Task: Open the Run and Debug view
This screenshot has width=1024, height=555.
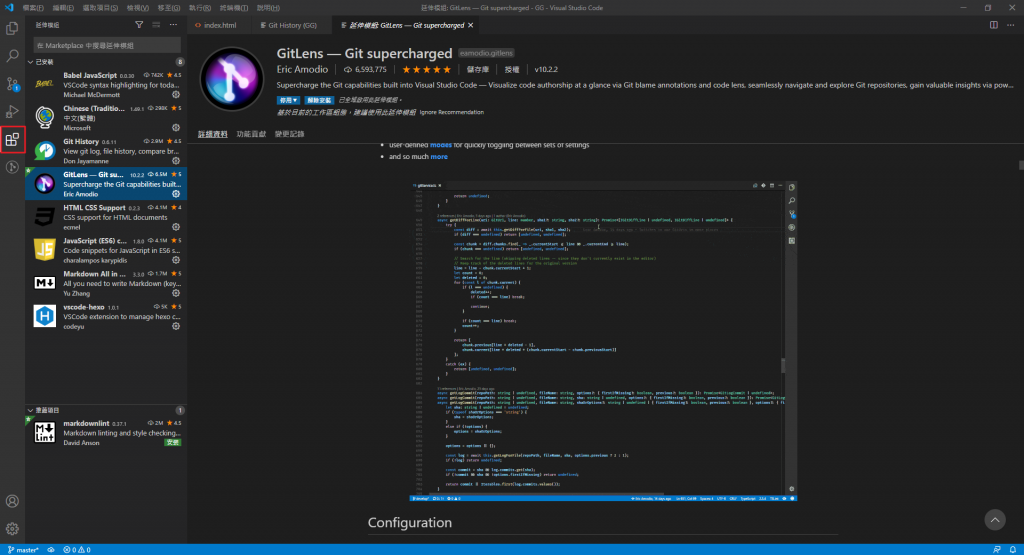Action: click(x=12, y=112)
